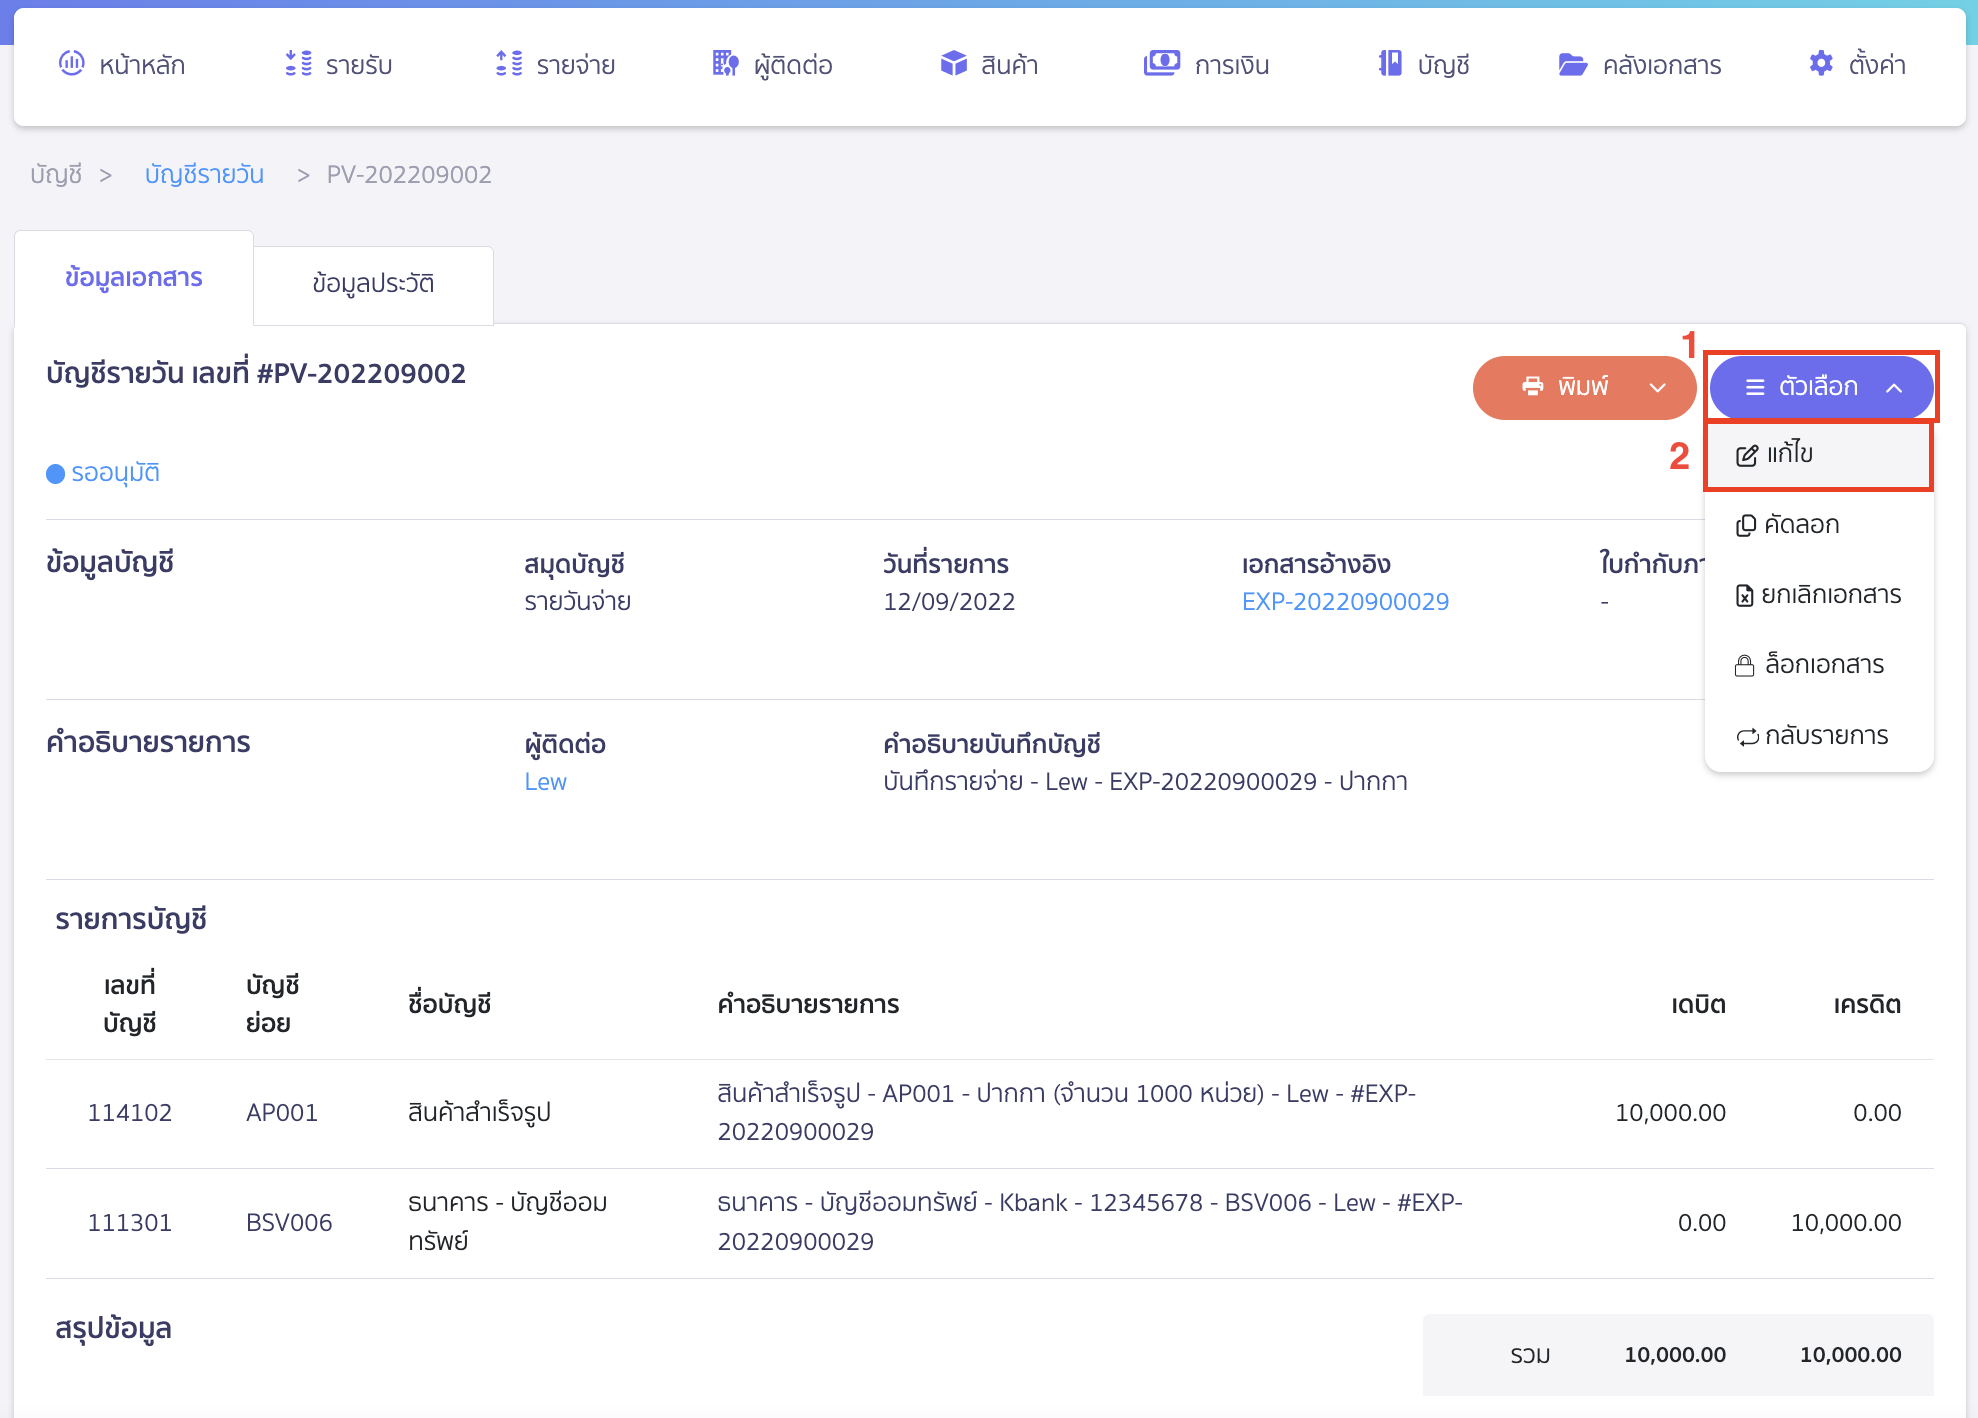The image size is (1978, 1418).
Task: Go to บัญชีรายวัน breadcrumb link
Action: pyautogui.click(x=204, y=175)
